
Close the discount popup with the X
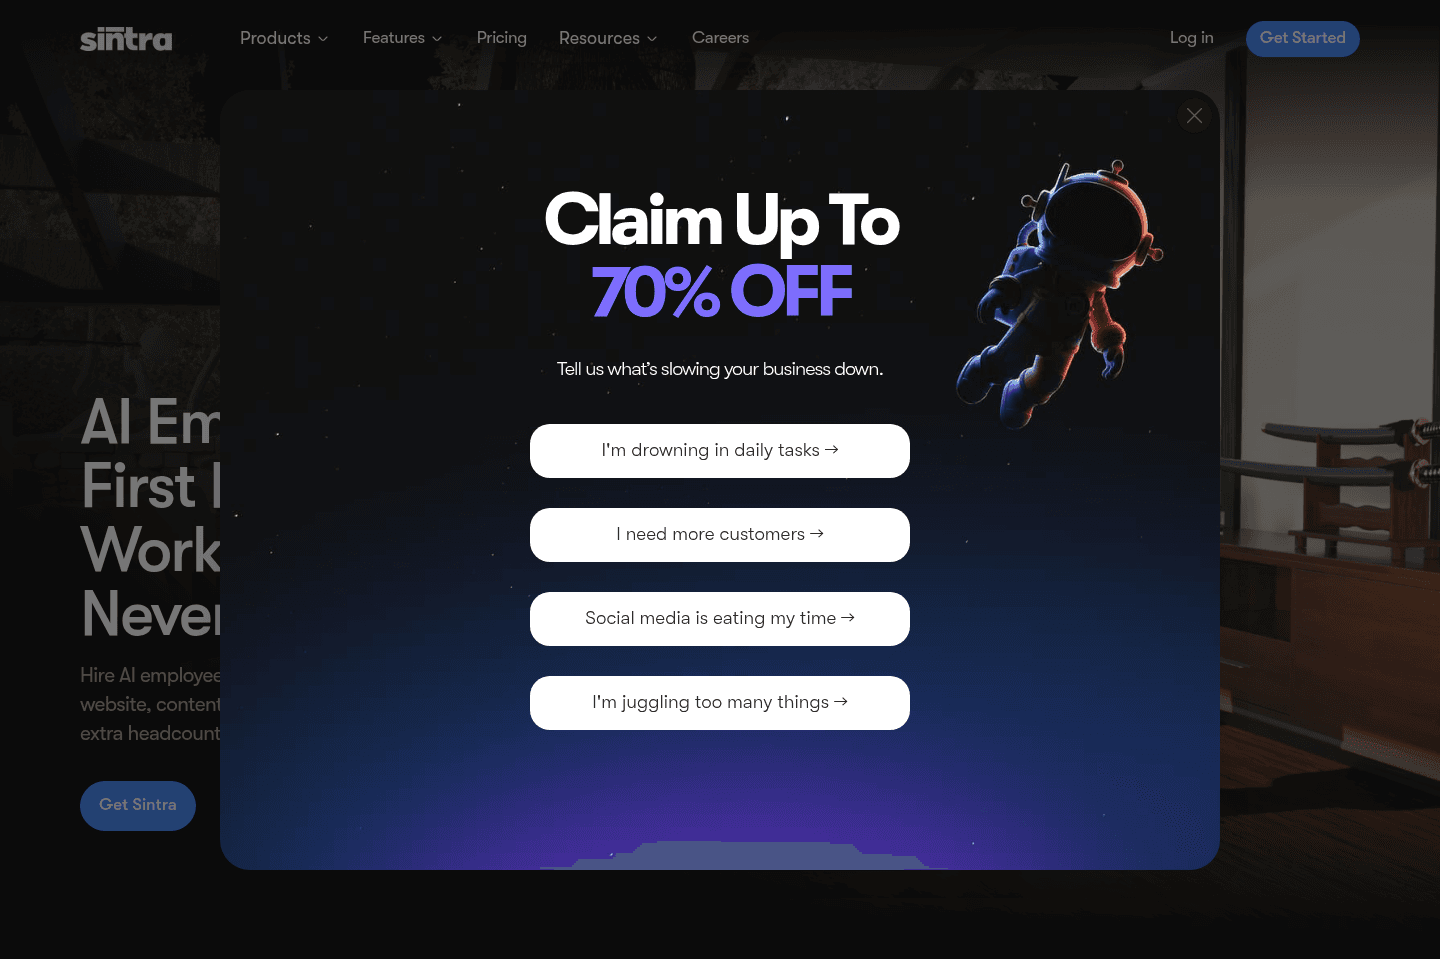point(1194,116)
